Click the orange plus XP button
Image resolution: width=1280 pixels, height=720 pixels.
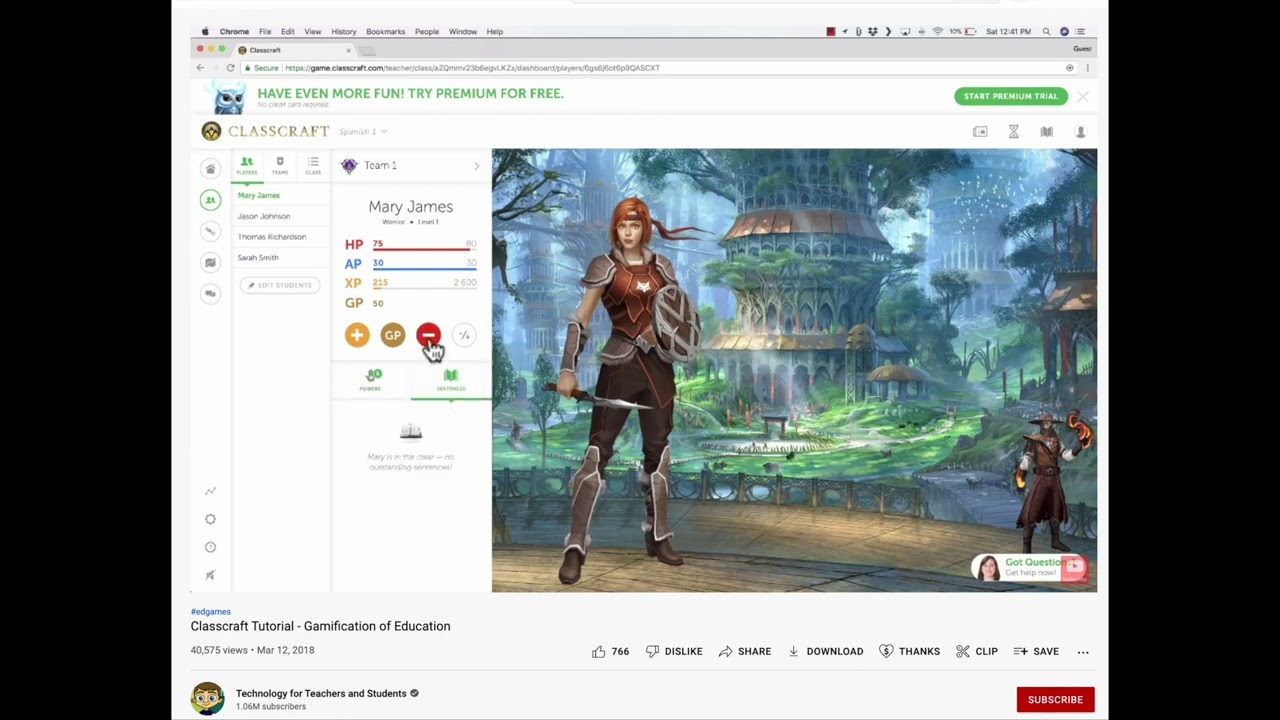[x=357, y=335]
